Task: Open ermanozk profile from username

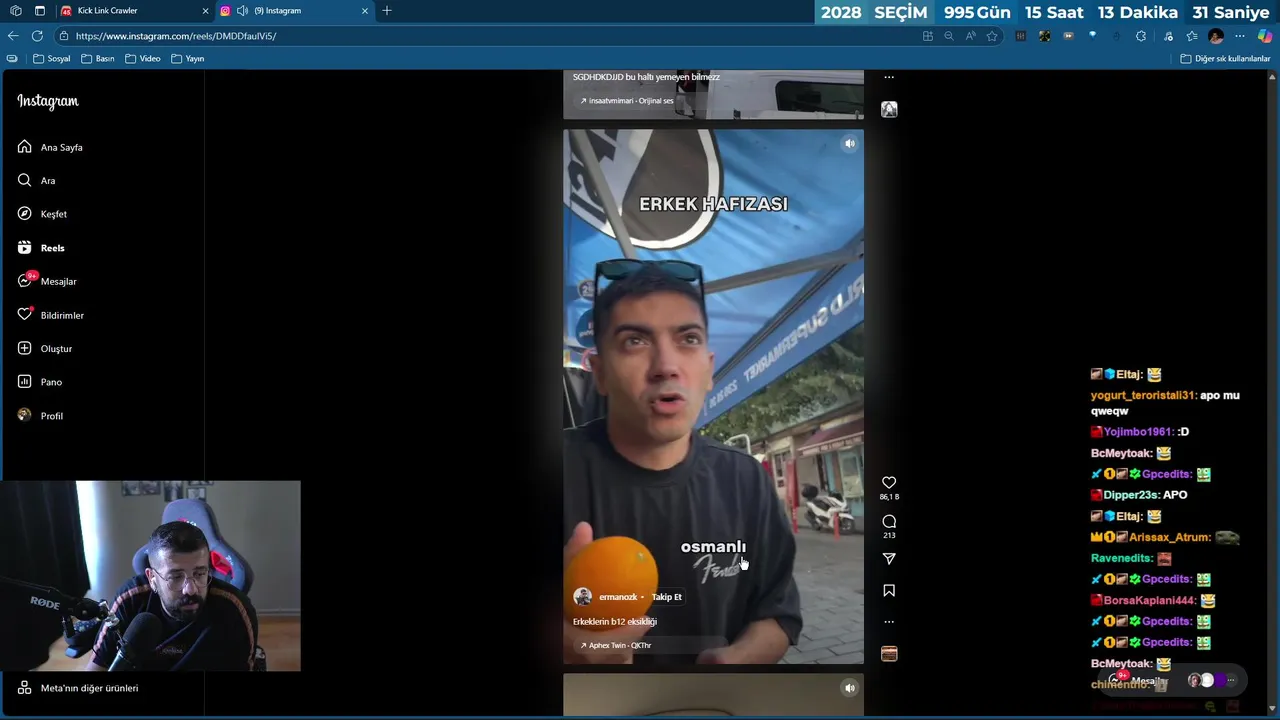Action: click(618, 597)
